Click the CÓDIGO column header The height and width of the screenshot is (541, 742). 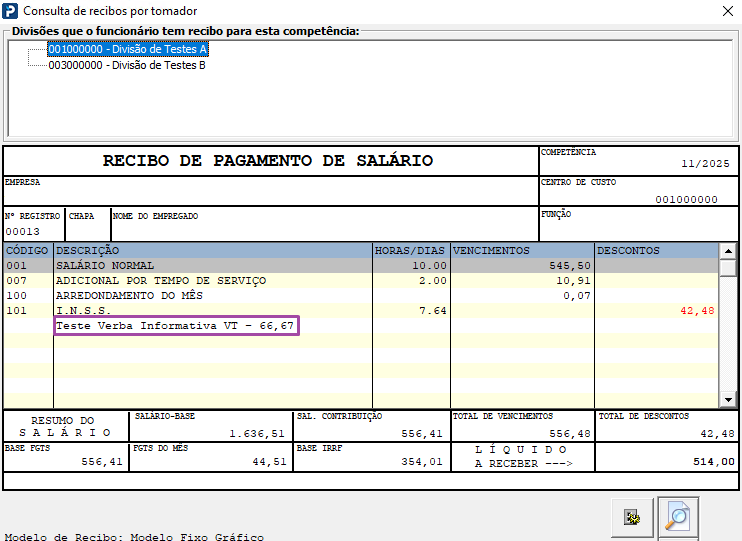[x=27, y=250]
